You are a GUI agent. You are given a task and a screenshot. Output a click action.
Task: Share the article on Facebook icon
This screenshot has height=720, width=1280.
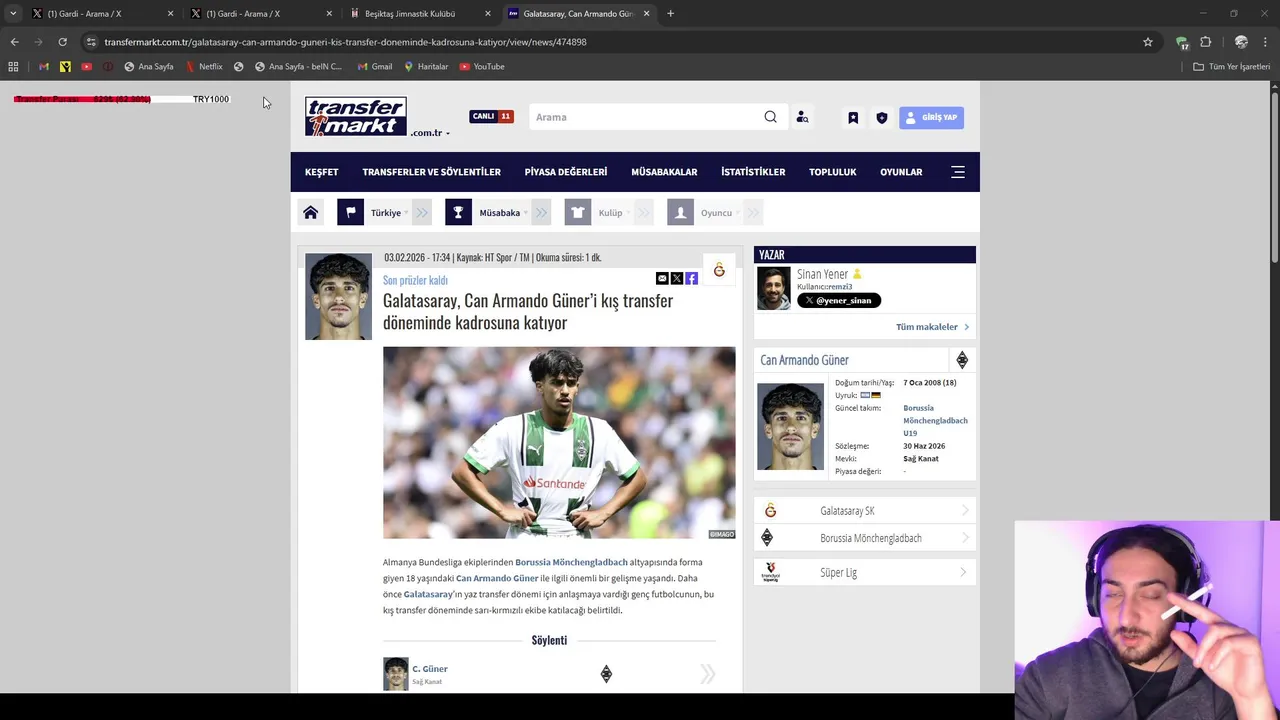[x=692, y=278]
